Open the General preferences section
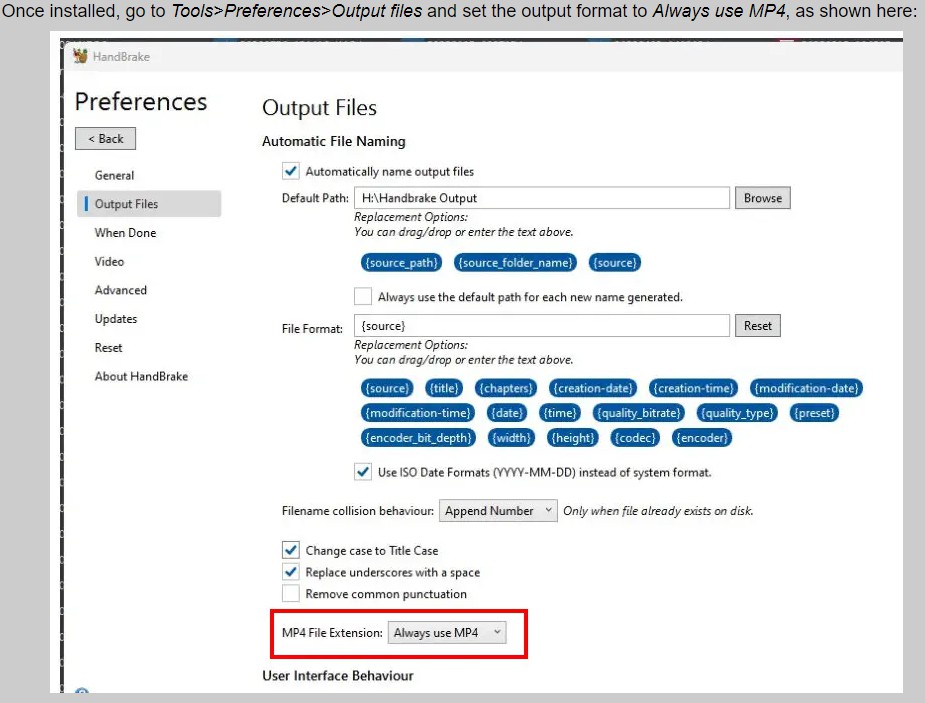925x703 pixels. pyautogui.click(x=114, y=175)
